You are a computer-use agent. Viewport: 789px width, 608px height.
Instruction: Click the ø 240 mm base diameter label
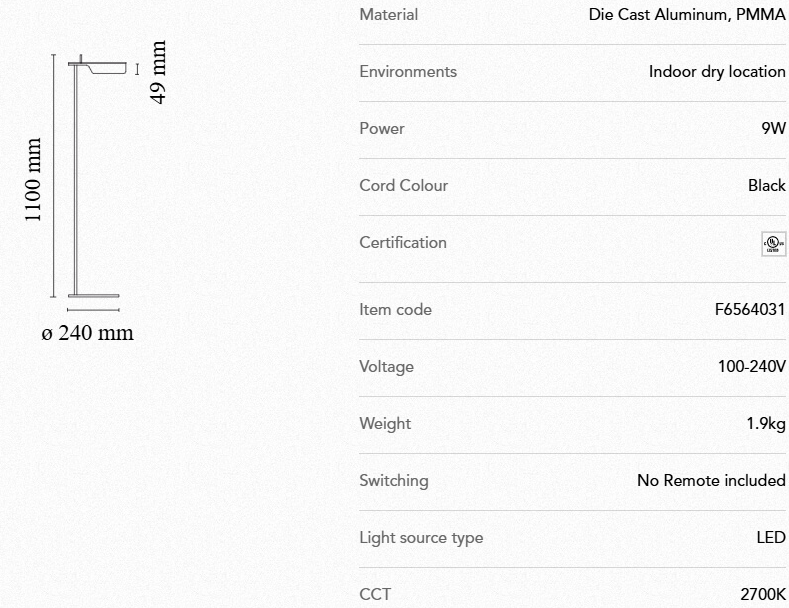pos(87,332)
